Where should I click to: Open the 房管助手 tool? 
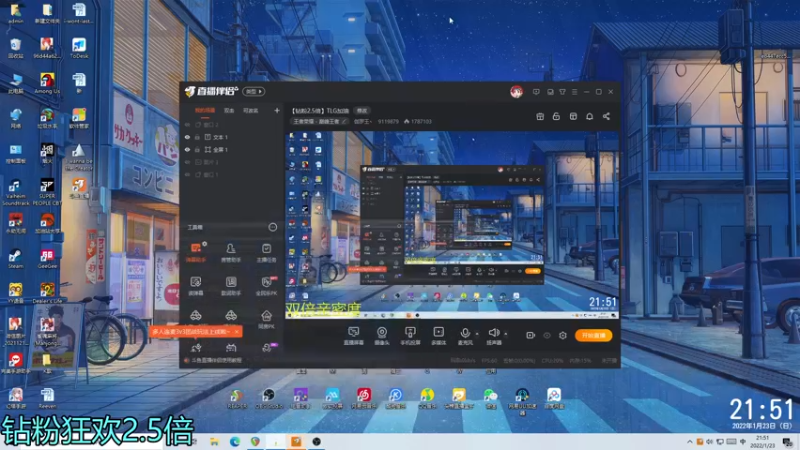pos(231,252)
